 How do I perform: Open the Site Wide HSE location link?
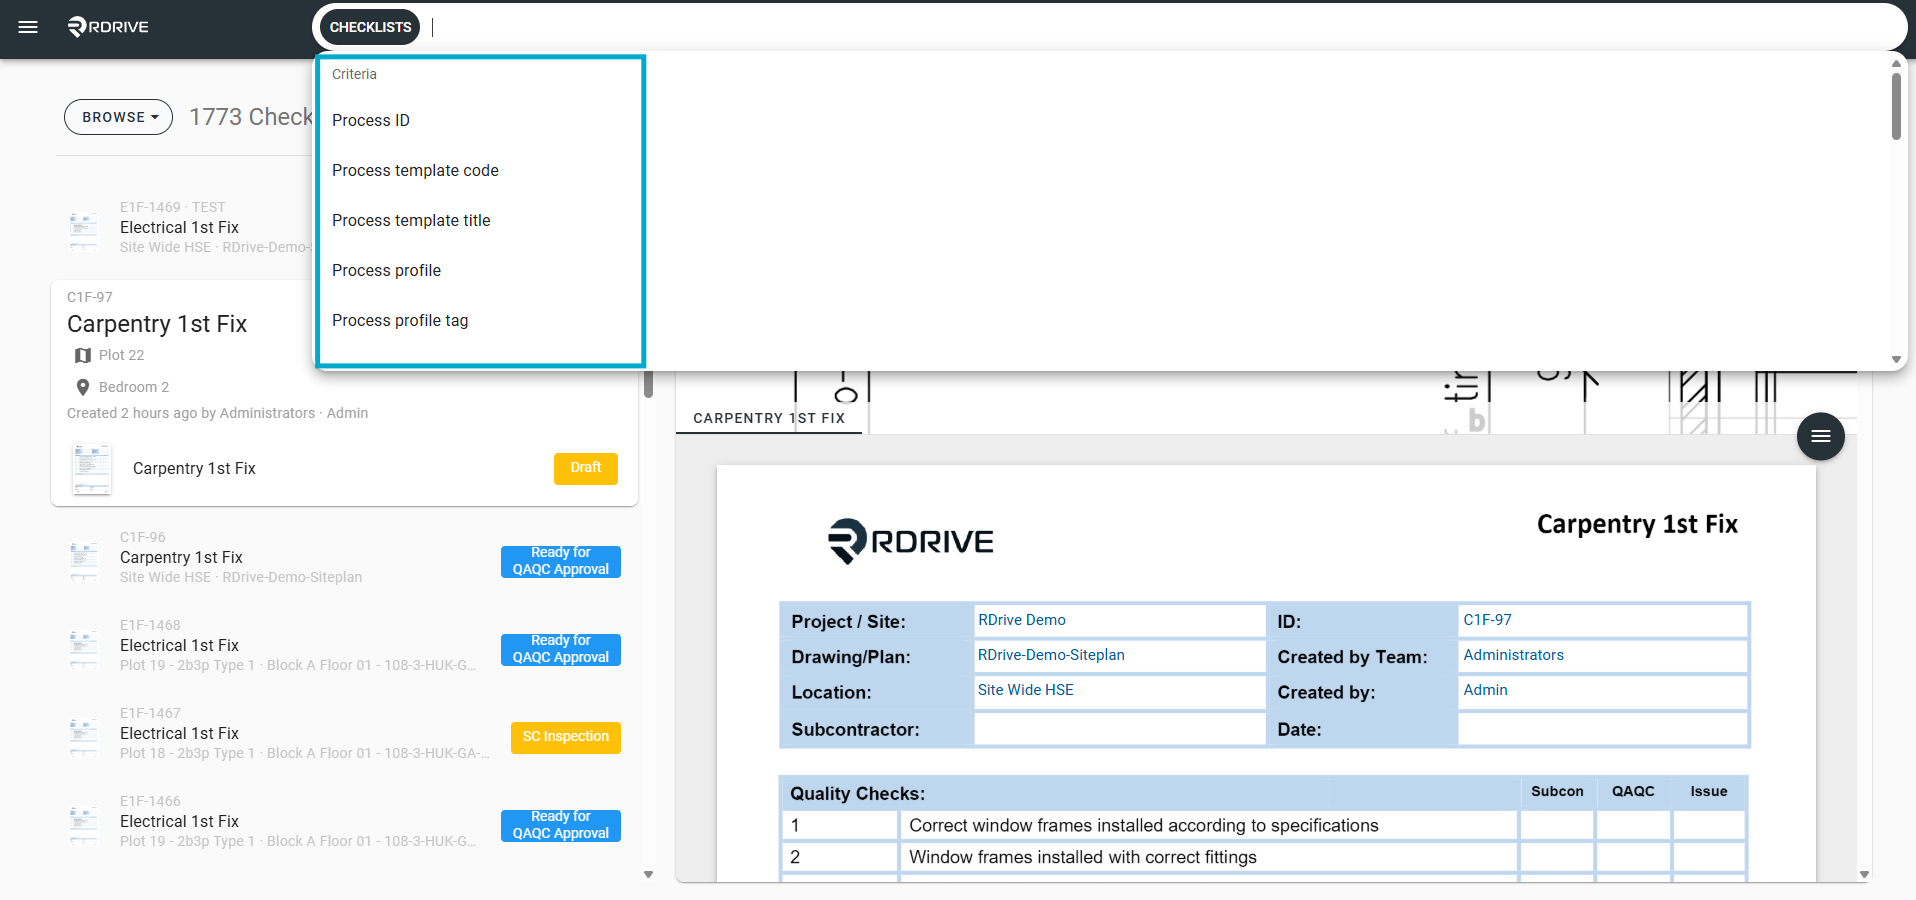coord(1026,690)
